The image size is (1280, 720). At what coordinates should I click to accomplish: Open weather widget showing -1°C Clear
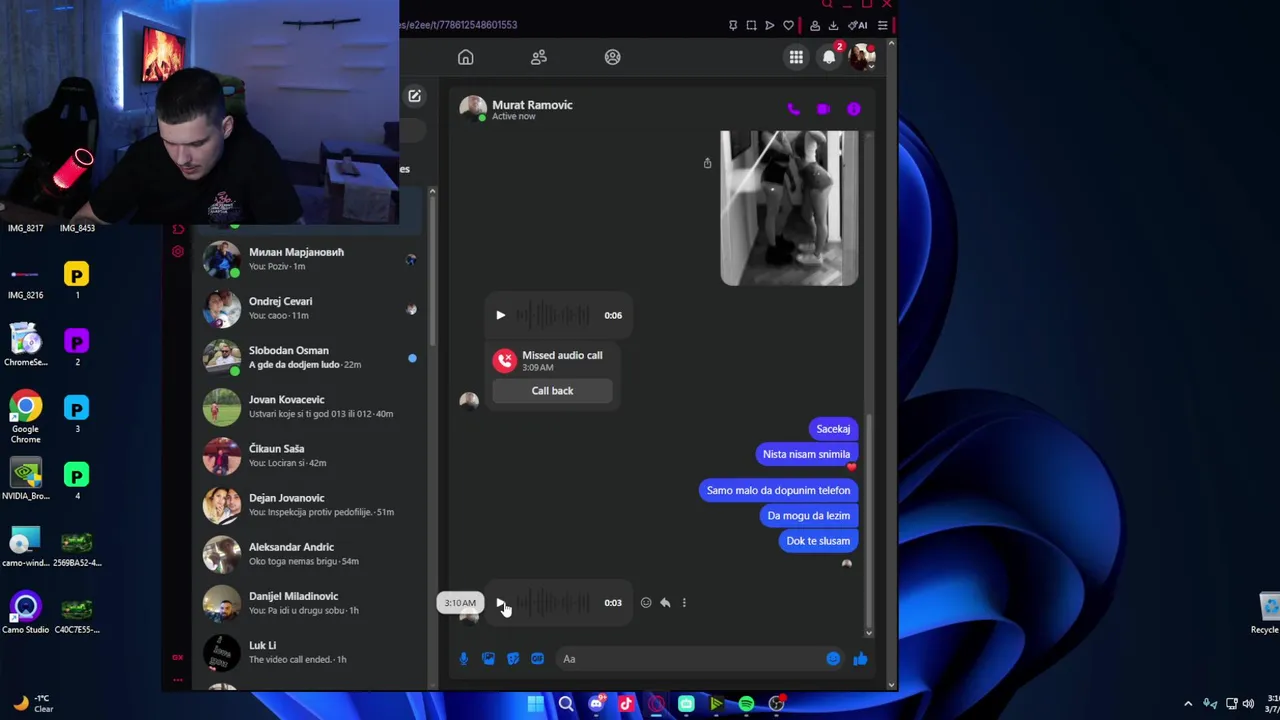point(32,704)
